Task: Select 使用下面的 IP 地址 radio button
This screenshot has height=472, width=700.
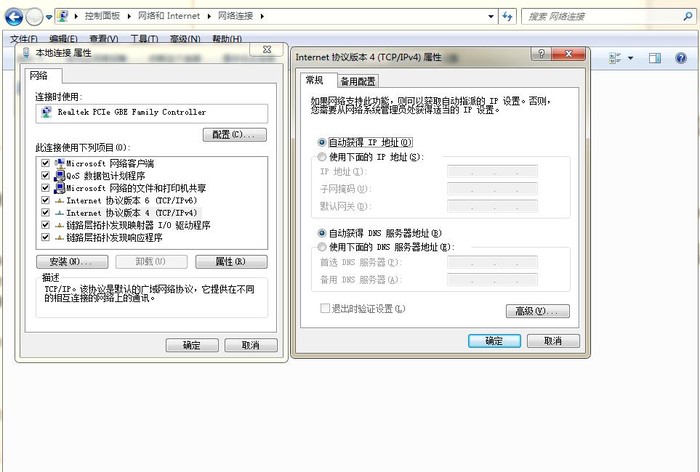Action: click(x=321, y=157)
